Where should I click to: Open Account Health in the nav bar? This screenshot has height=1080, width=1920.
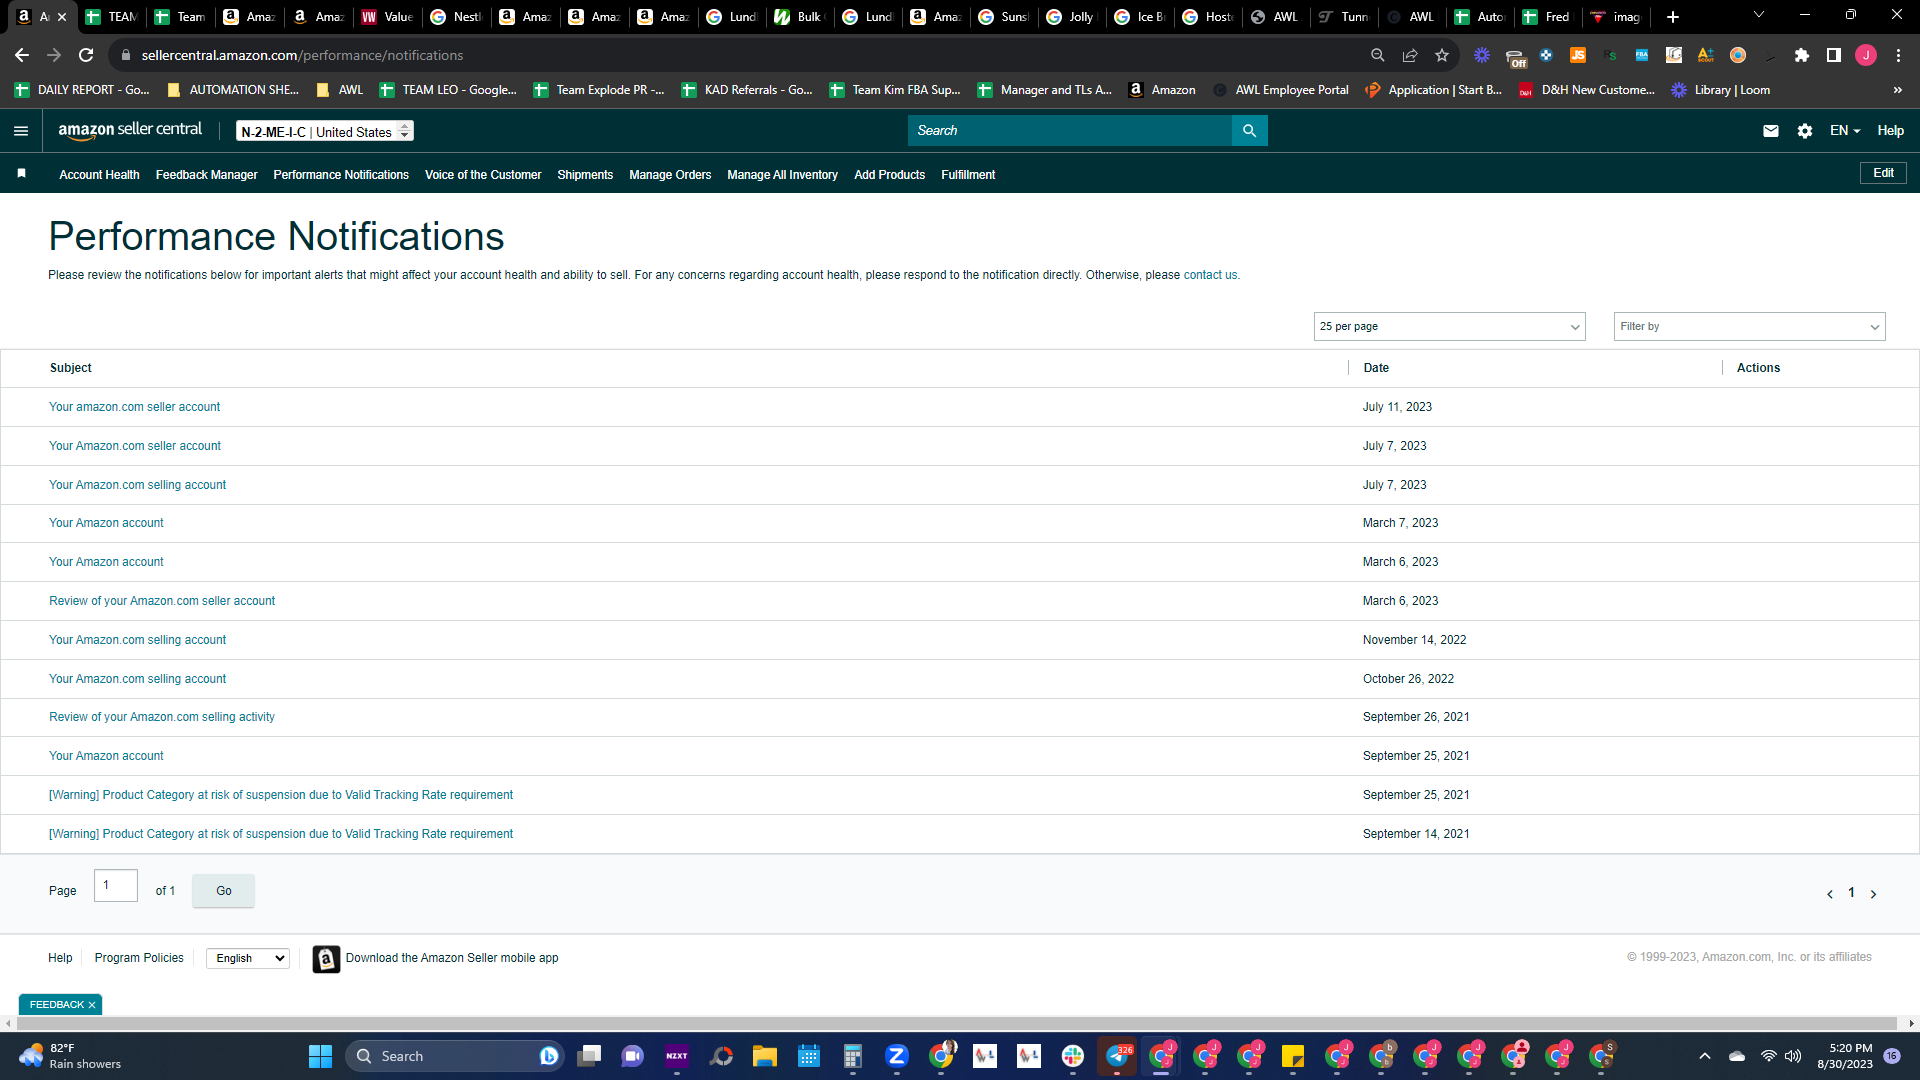[99, 175]
